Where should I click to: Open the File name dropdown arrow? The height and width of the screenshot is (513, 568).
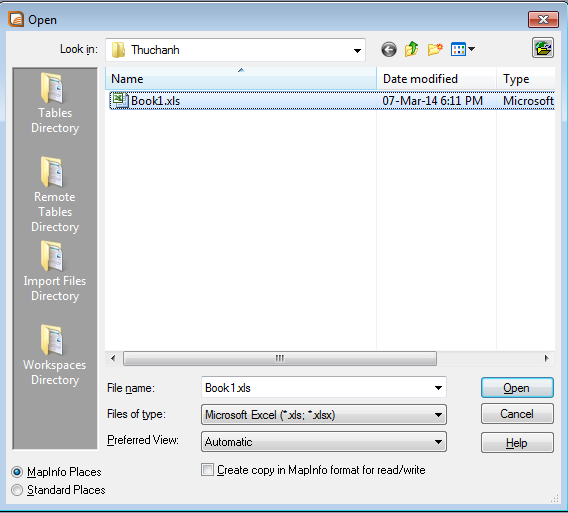click(x=438, y=388)
